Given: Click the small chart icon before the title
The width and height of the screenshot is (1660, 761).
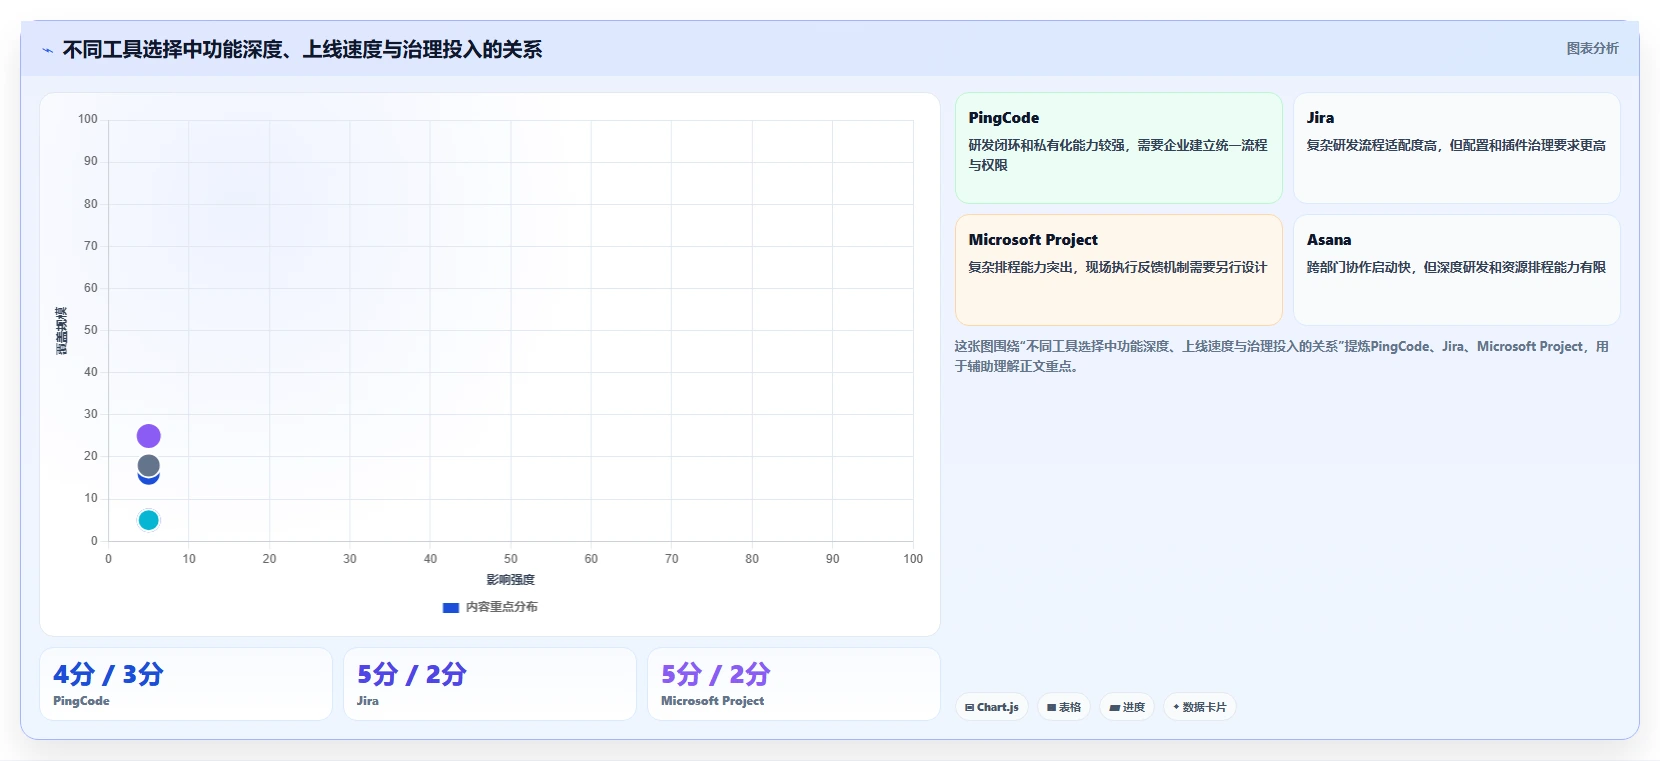Looking at the screenshot, I should coord(47,50).
